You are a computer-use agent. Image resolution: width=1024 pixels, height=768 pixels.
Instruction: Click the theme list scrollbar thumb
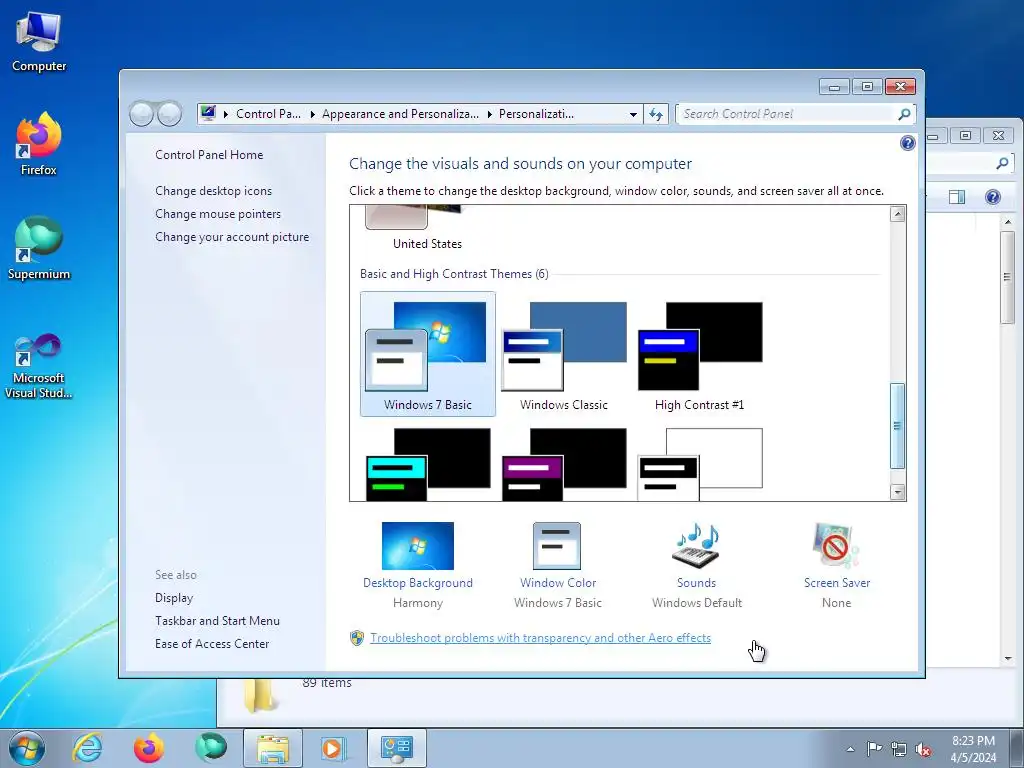[898, 426]
